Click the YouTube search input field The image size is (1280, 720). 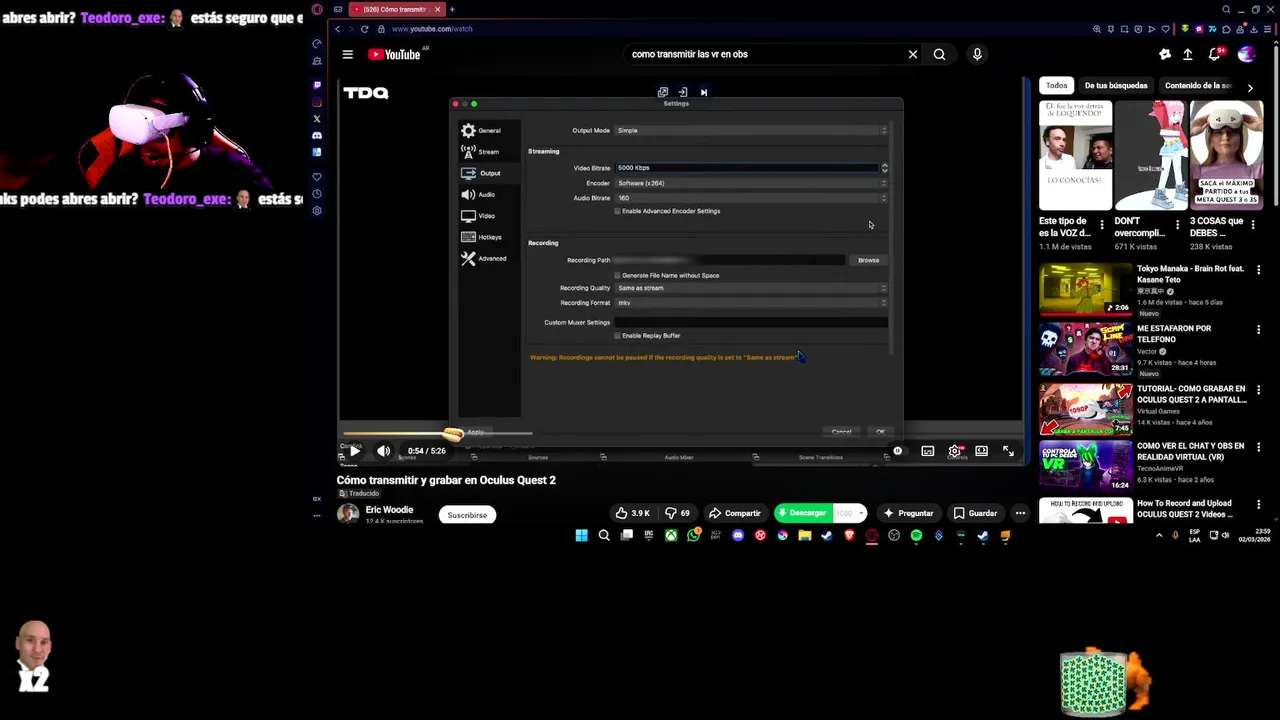point(765,54)
